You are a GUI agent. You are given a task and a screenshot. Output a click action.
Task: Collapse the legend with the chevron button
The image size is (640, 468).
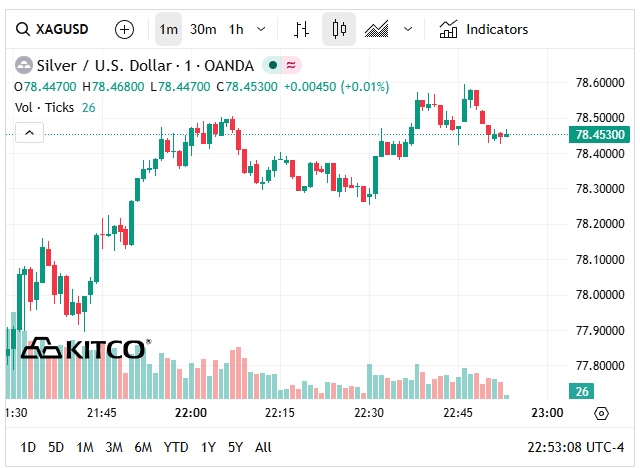click(x=29, y=132)
